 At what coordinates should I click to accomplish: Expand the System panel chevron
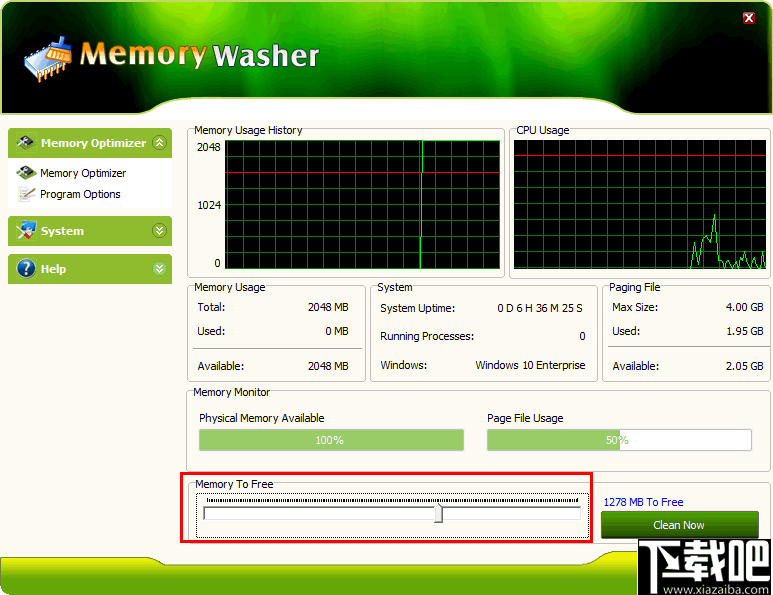click(x=159, y=230)
